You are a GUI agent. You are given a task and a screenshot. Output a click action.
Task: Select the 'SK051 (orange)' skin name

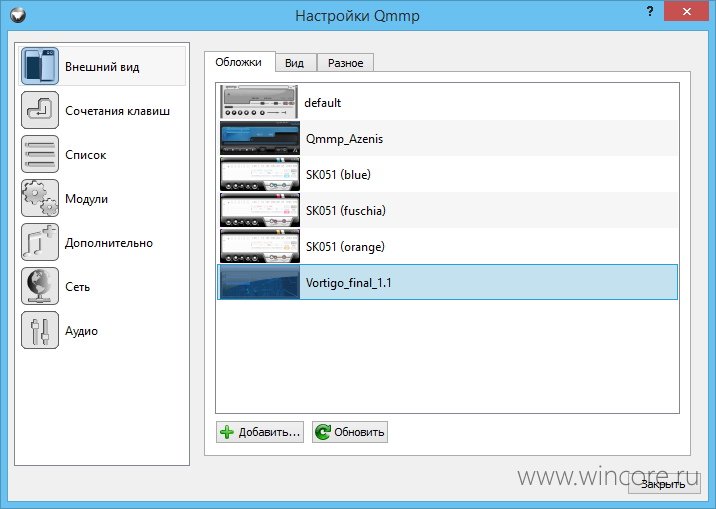(345, 247)
